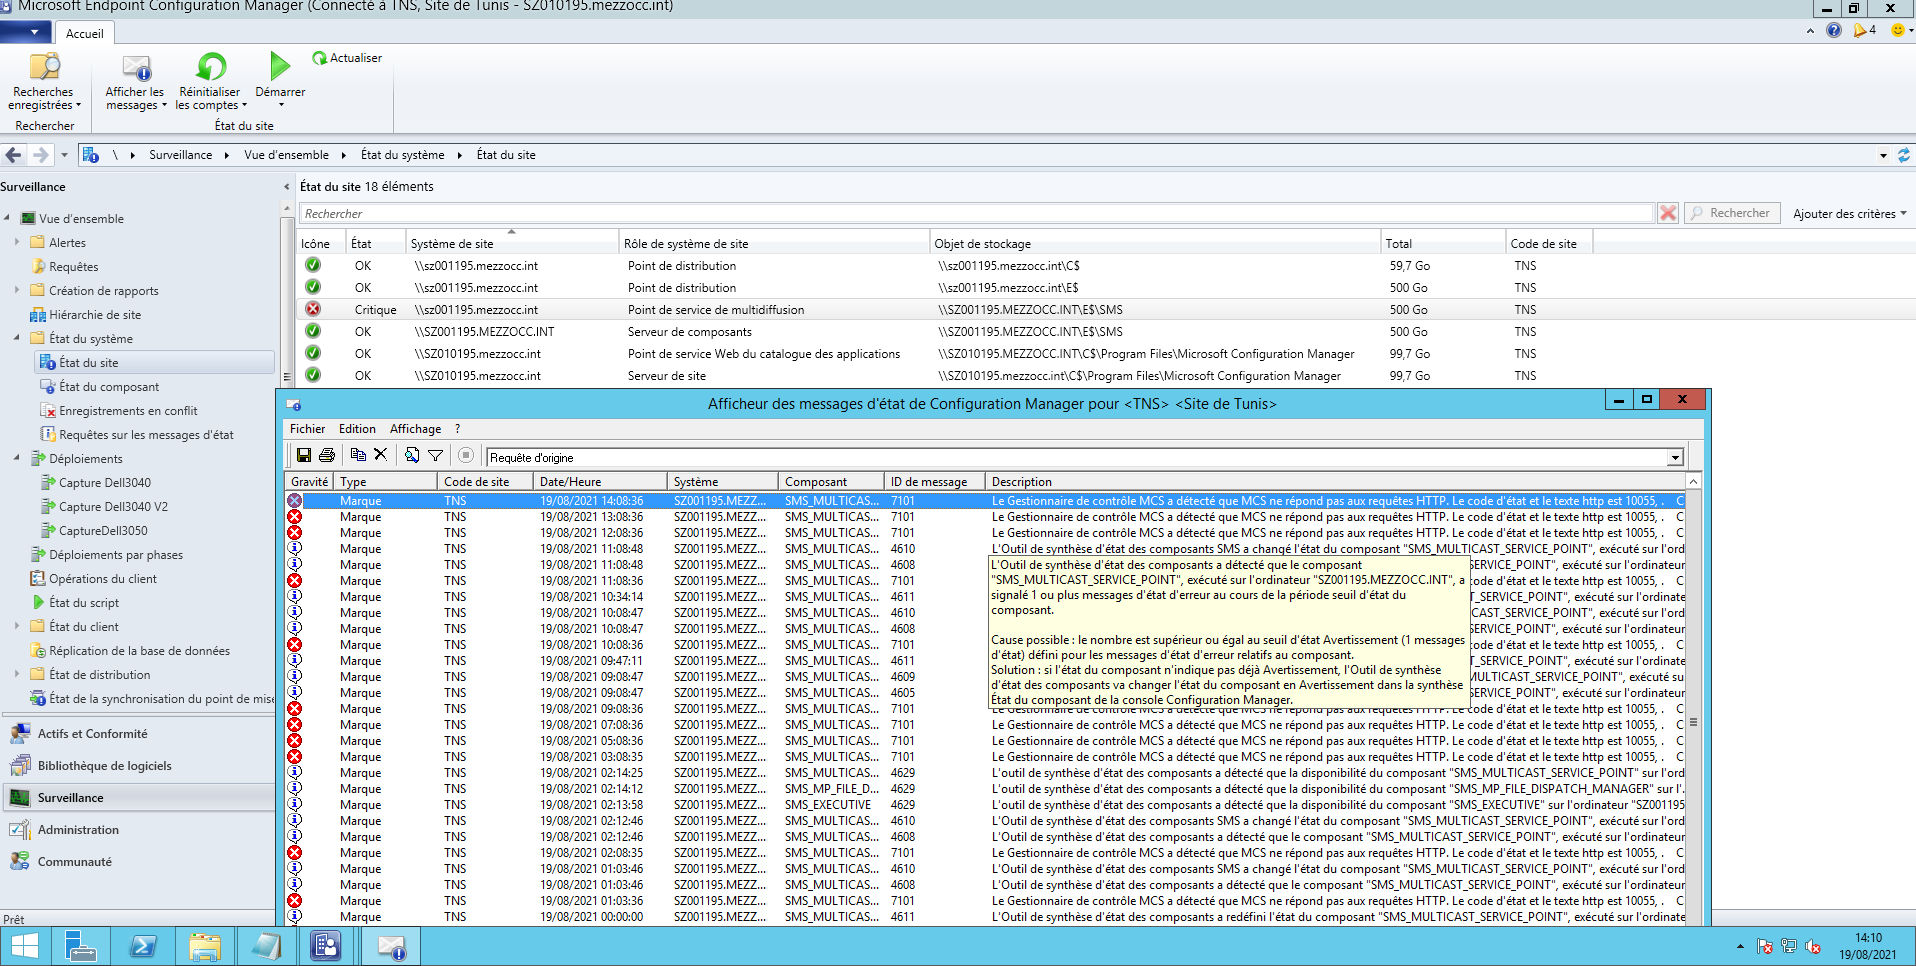Open Server Manager from the taskbar

click(x=80, y=946)
